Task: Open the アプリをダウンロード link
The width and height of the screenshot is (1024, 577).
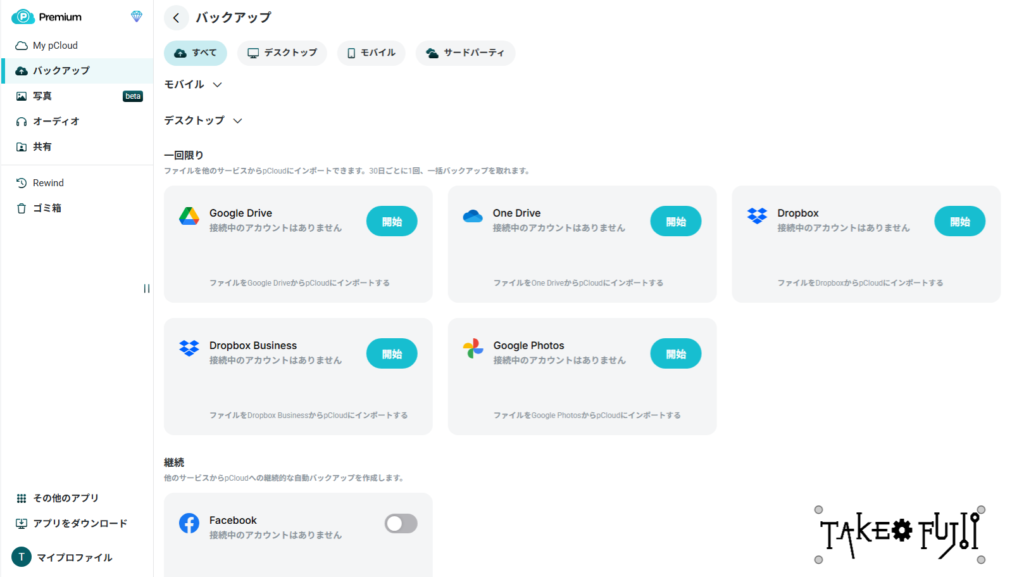Action: pyautogui.click(x=73, y=522)
